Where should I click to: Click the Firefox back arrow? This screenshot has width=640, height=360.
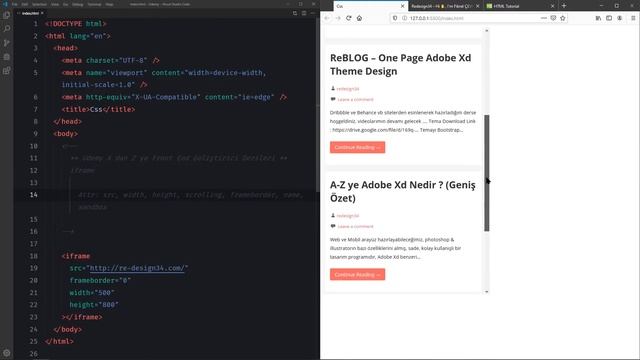(x=327, y=18)
